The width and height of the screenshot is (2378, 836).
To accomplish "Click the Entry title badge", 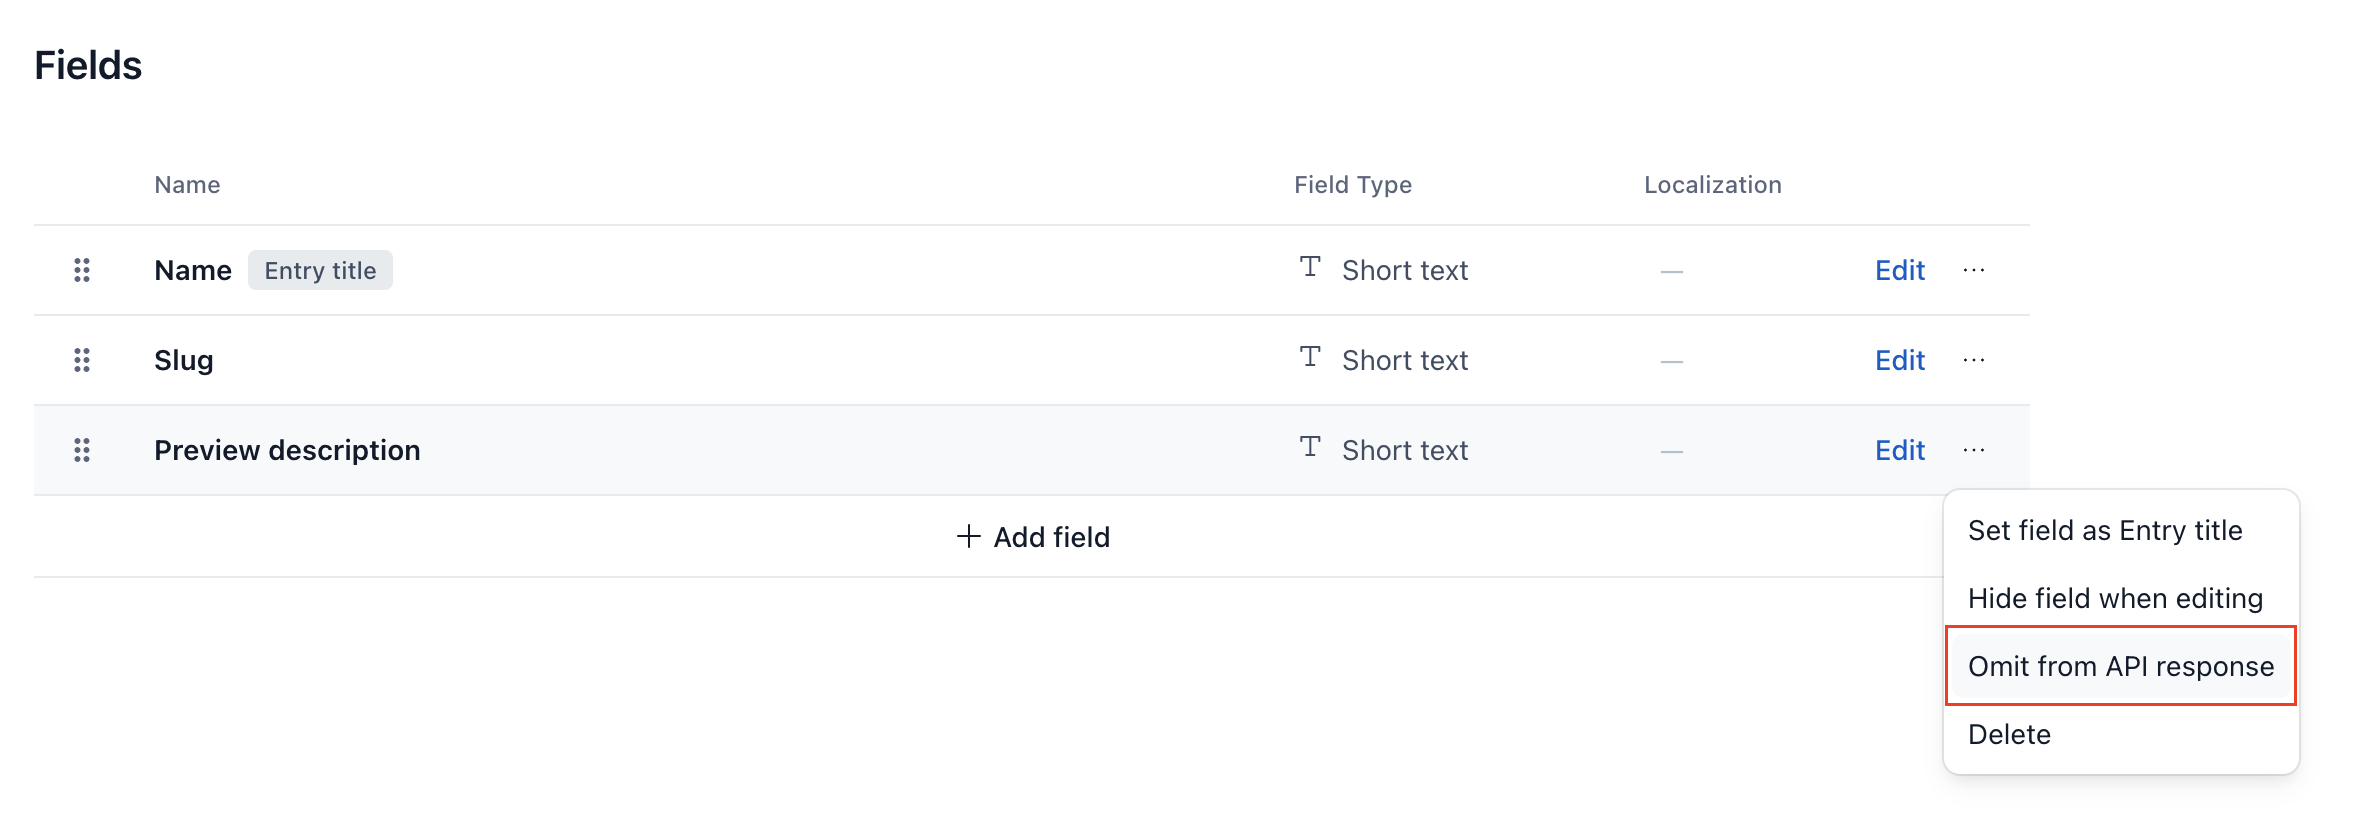I will pyautogui.click(x=320, y=270).
